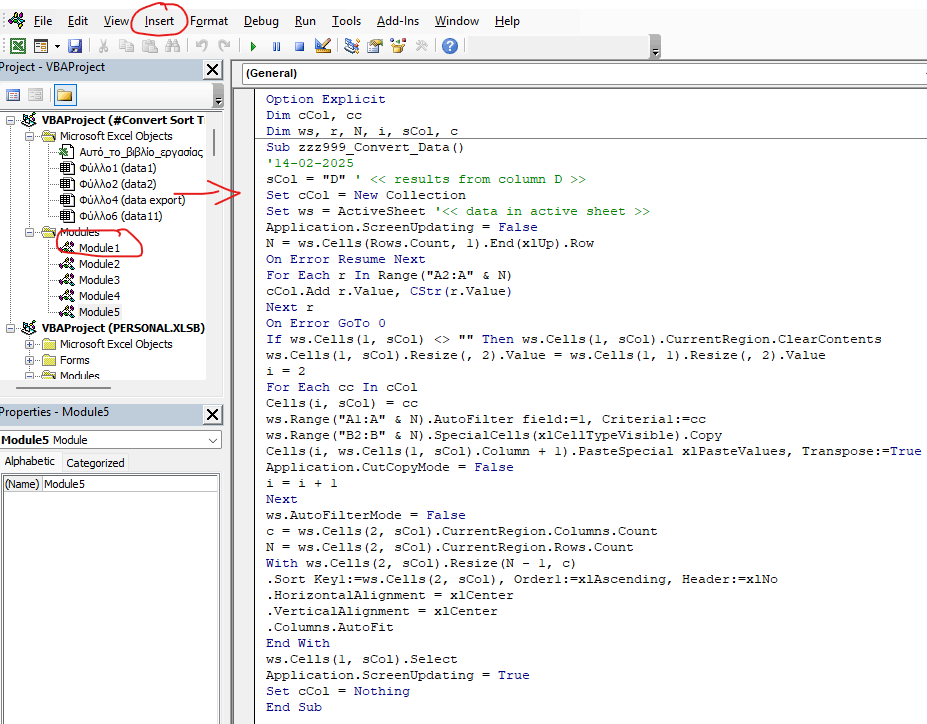Click the Undo arrow icon
This screenshot has width=927, height=724.
tap(202, 46)
